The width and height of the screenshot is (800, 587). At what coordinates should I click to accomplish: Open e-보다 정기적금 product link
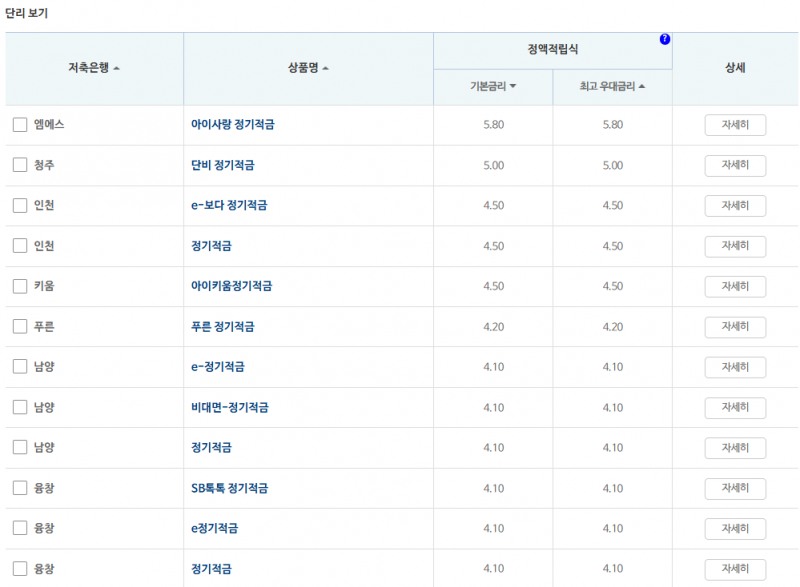click(x=229, y=205)
